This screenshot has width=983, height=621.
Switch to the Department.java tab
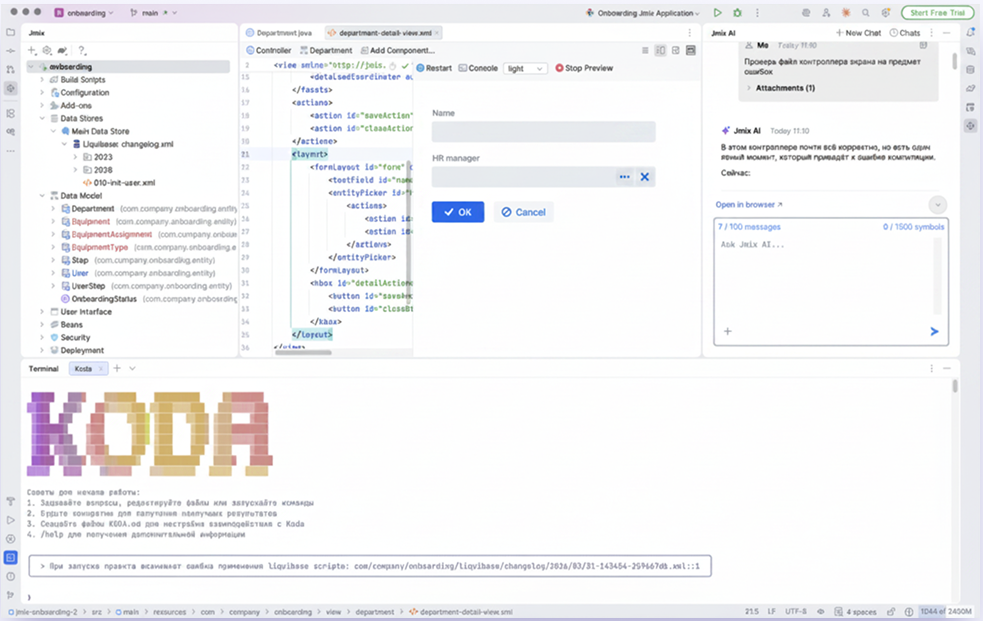(279, 33)
